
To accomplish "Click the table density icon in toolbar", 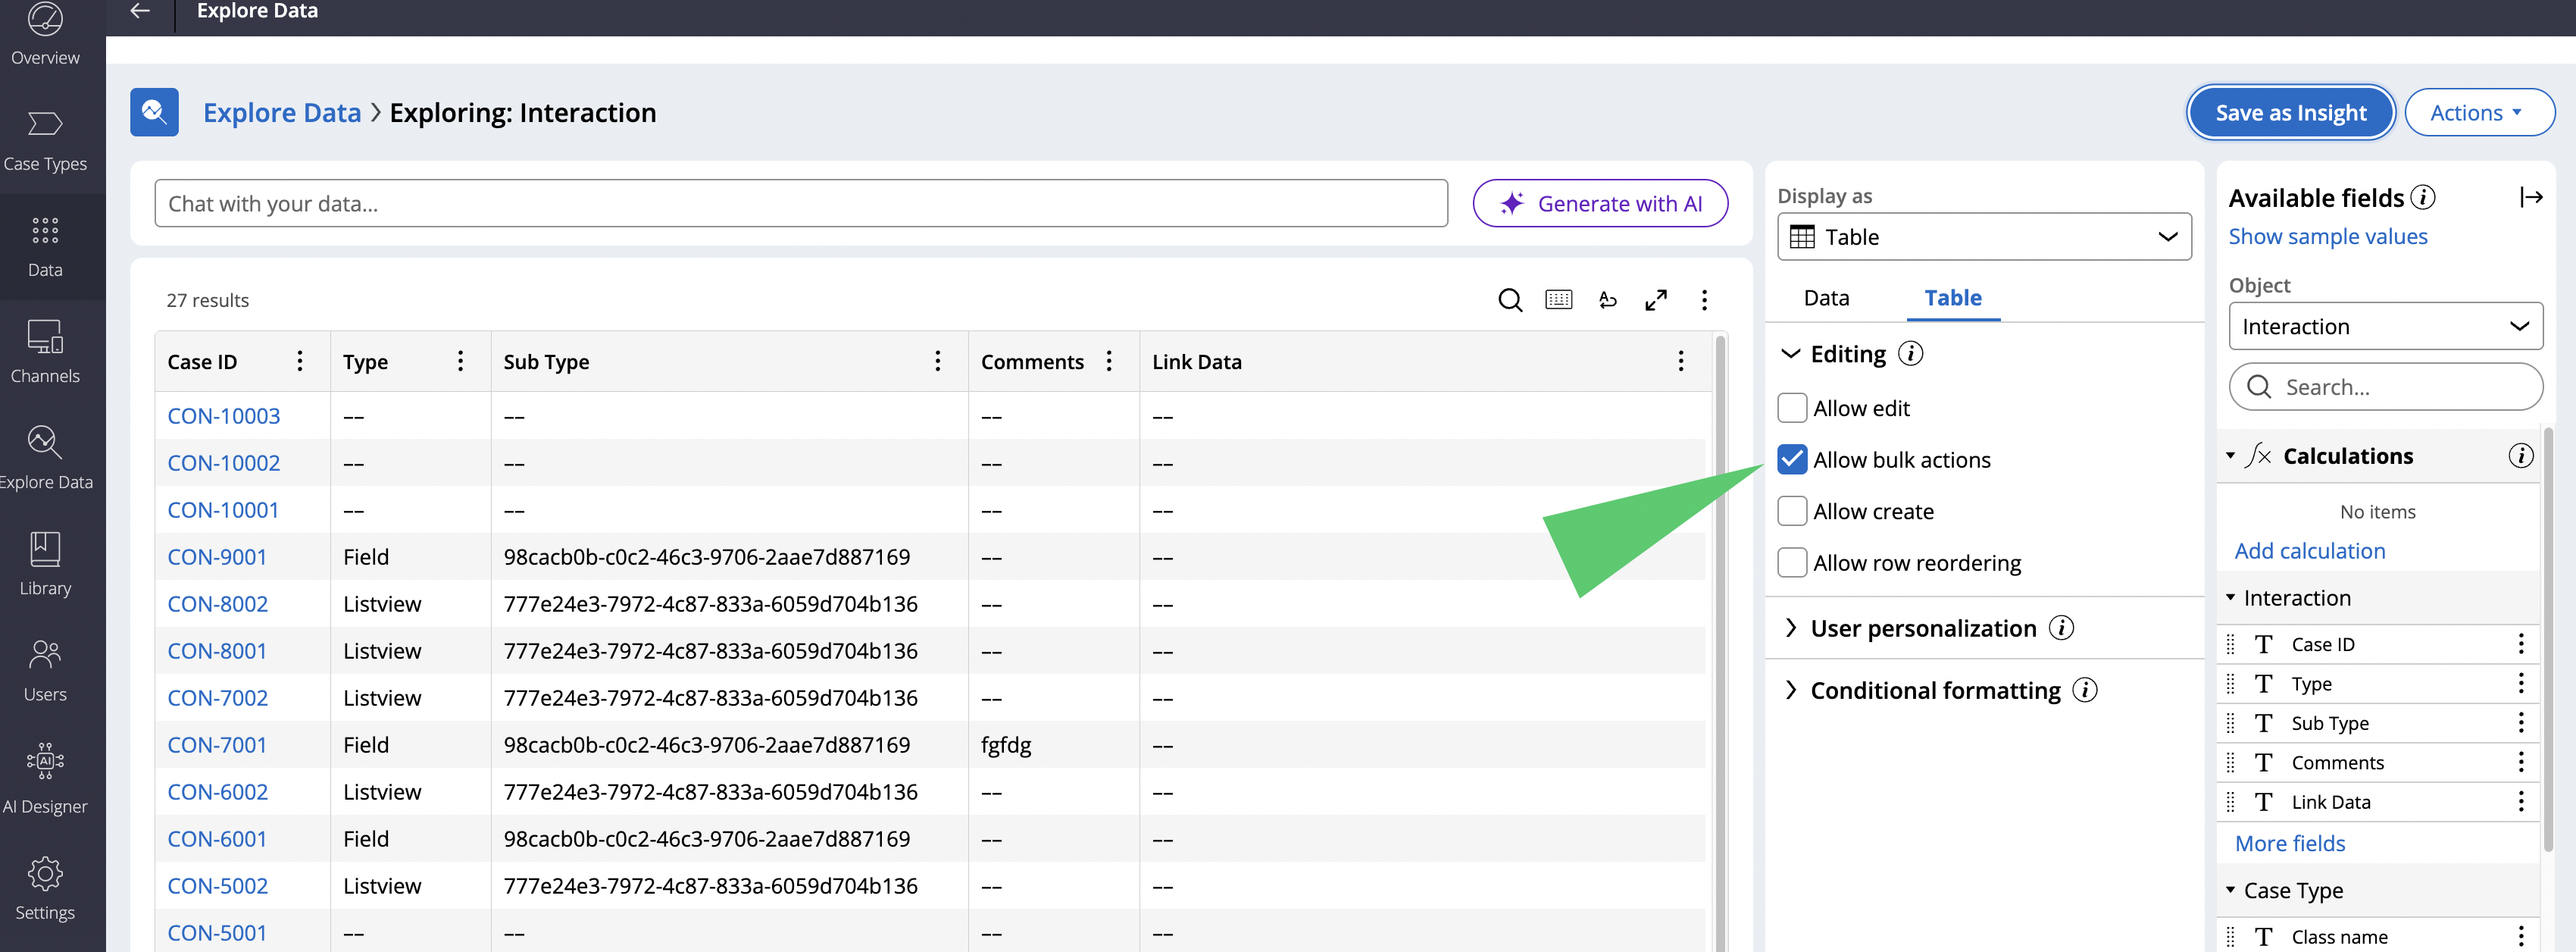I will pos(1558,300).
